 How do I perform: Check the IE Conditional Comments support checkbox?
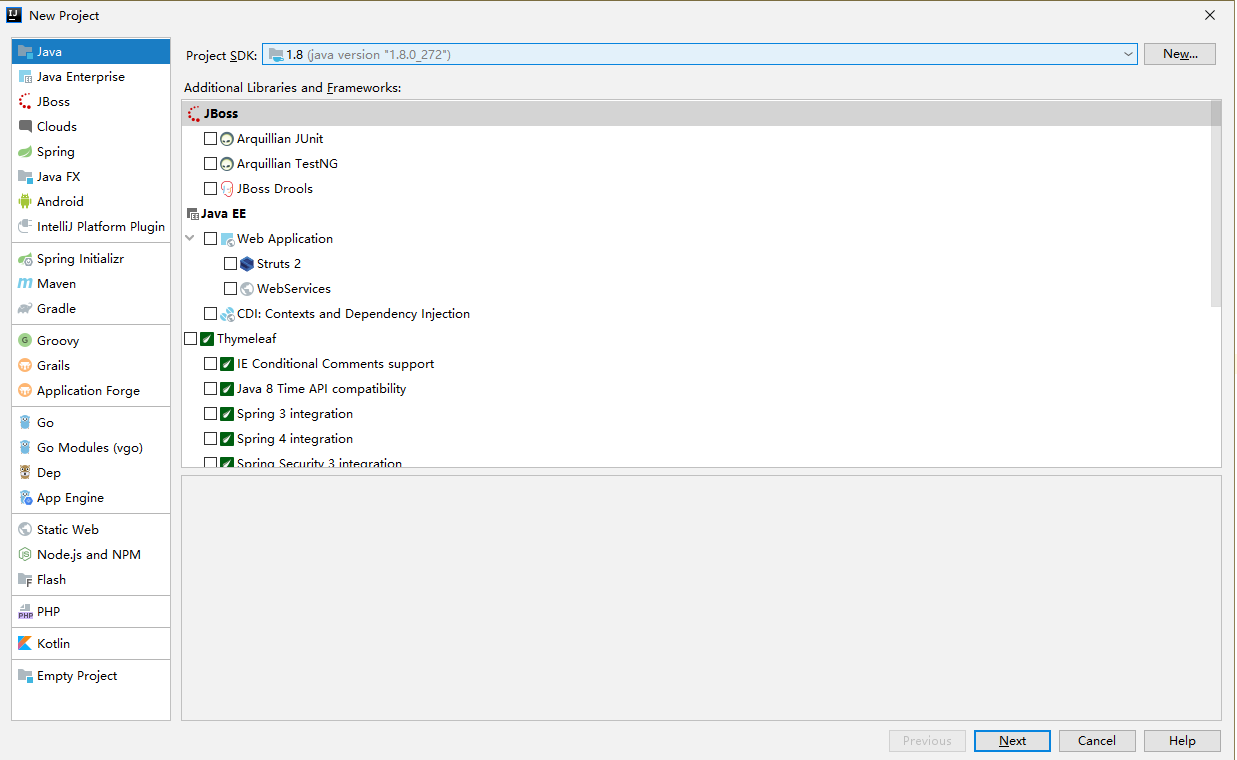pos(210,364)
